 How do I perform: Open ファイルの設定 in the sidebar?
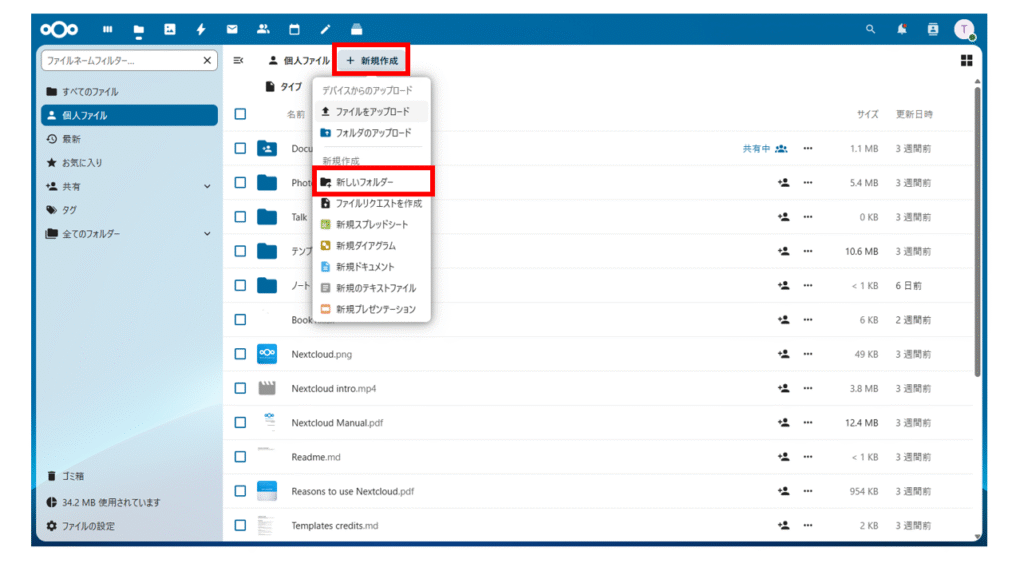[88, 526]
